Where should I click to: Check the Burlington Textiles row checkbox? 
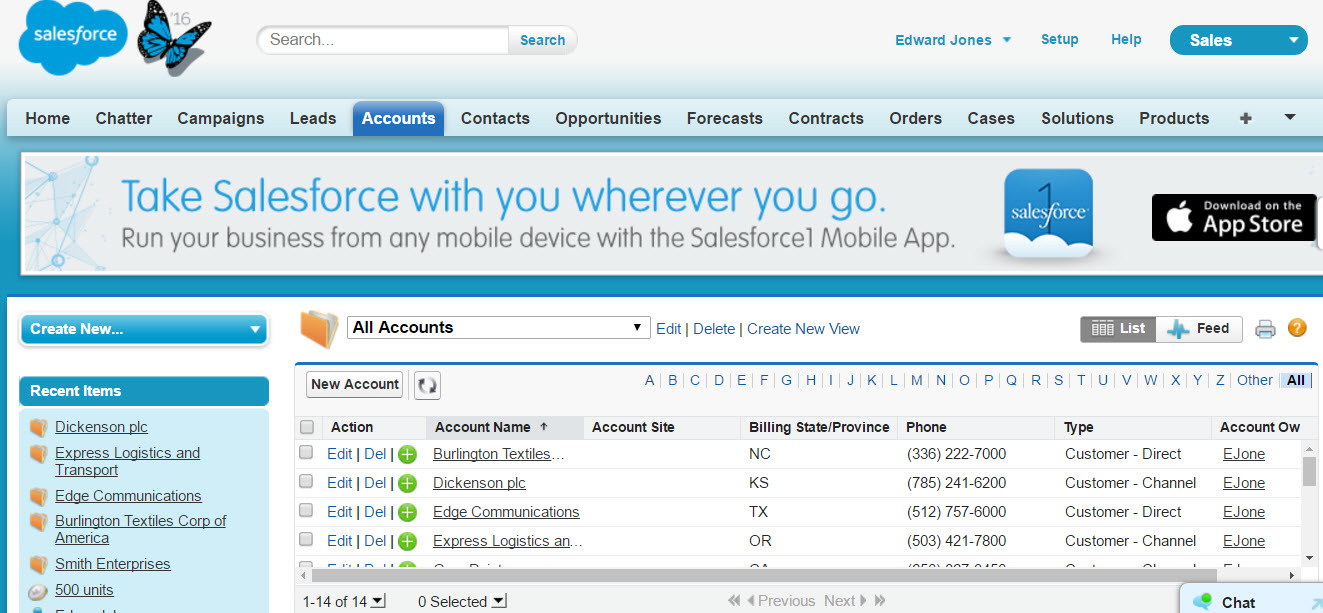(307, 453)
